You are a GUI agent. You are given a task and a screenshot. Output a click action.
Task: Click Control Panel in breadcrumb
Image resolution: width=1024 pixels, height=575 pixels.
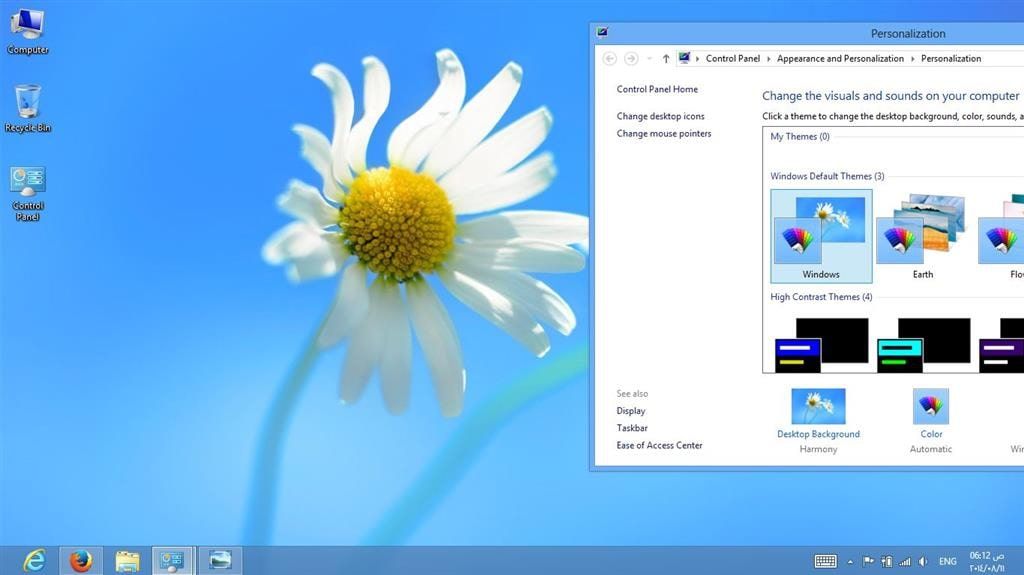point(733,58)
